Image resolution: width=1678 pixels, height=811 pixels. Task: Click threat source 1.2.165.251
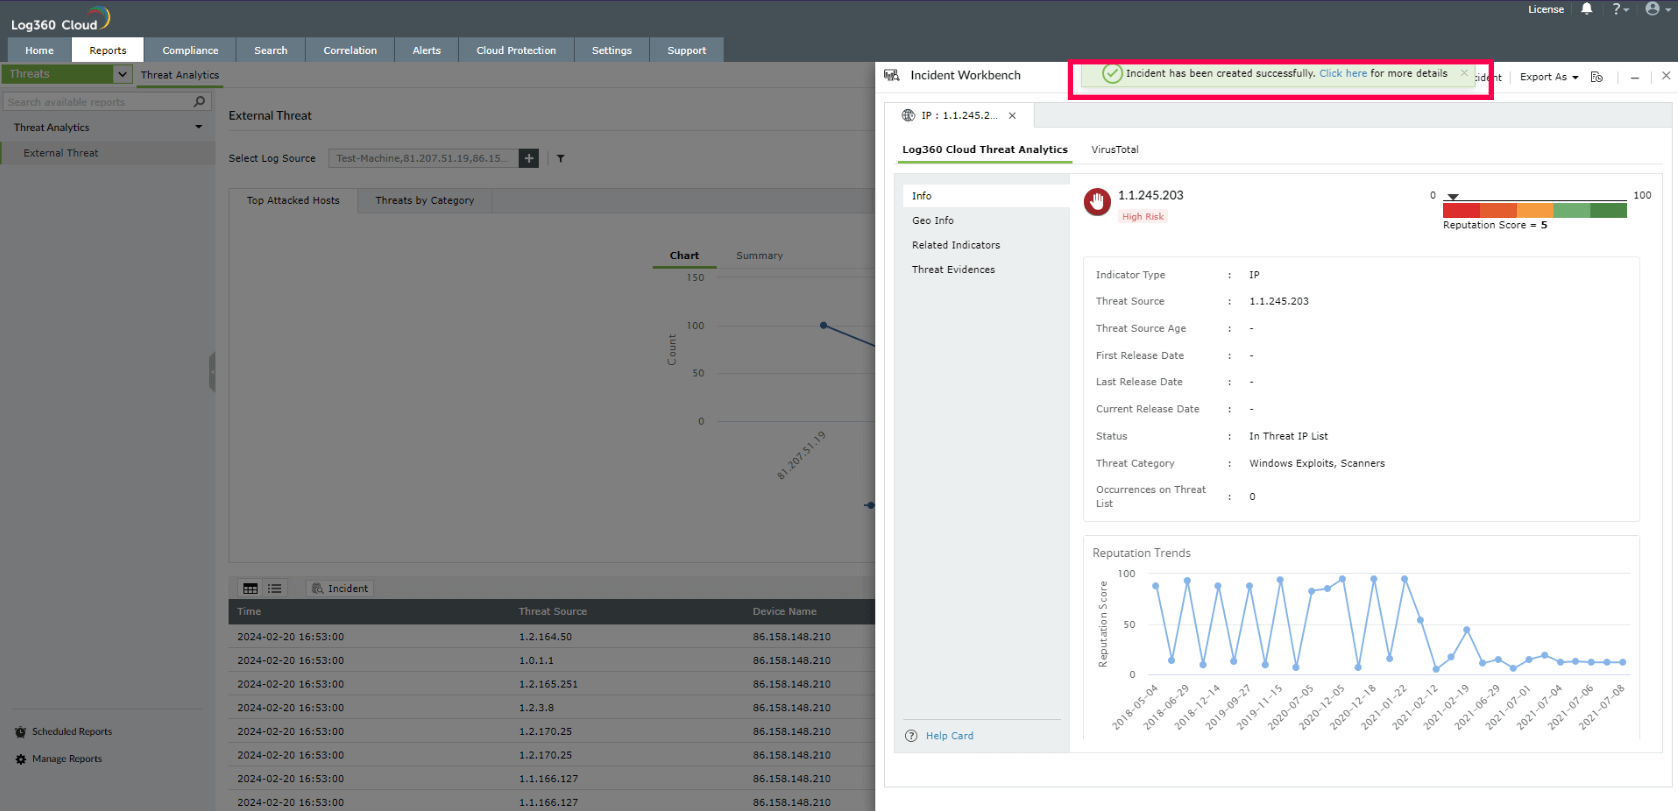click(x=548, y=685)
